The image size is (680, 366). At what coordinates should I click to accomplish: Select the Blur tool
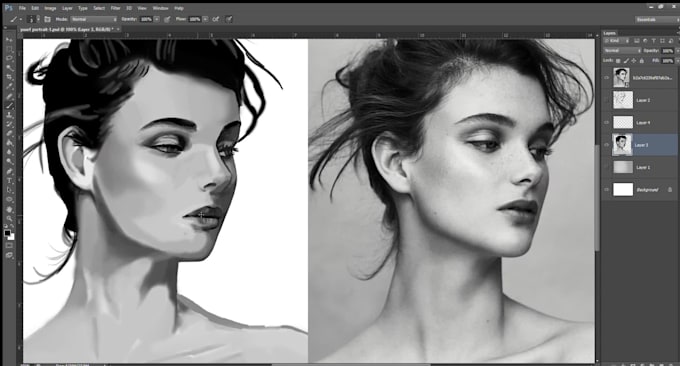pos(9,152)
